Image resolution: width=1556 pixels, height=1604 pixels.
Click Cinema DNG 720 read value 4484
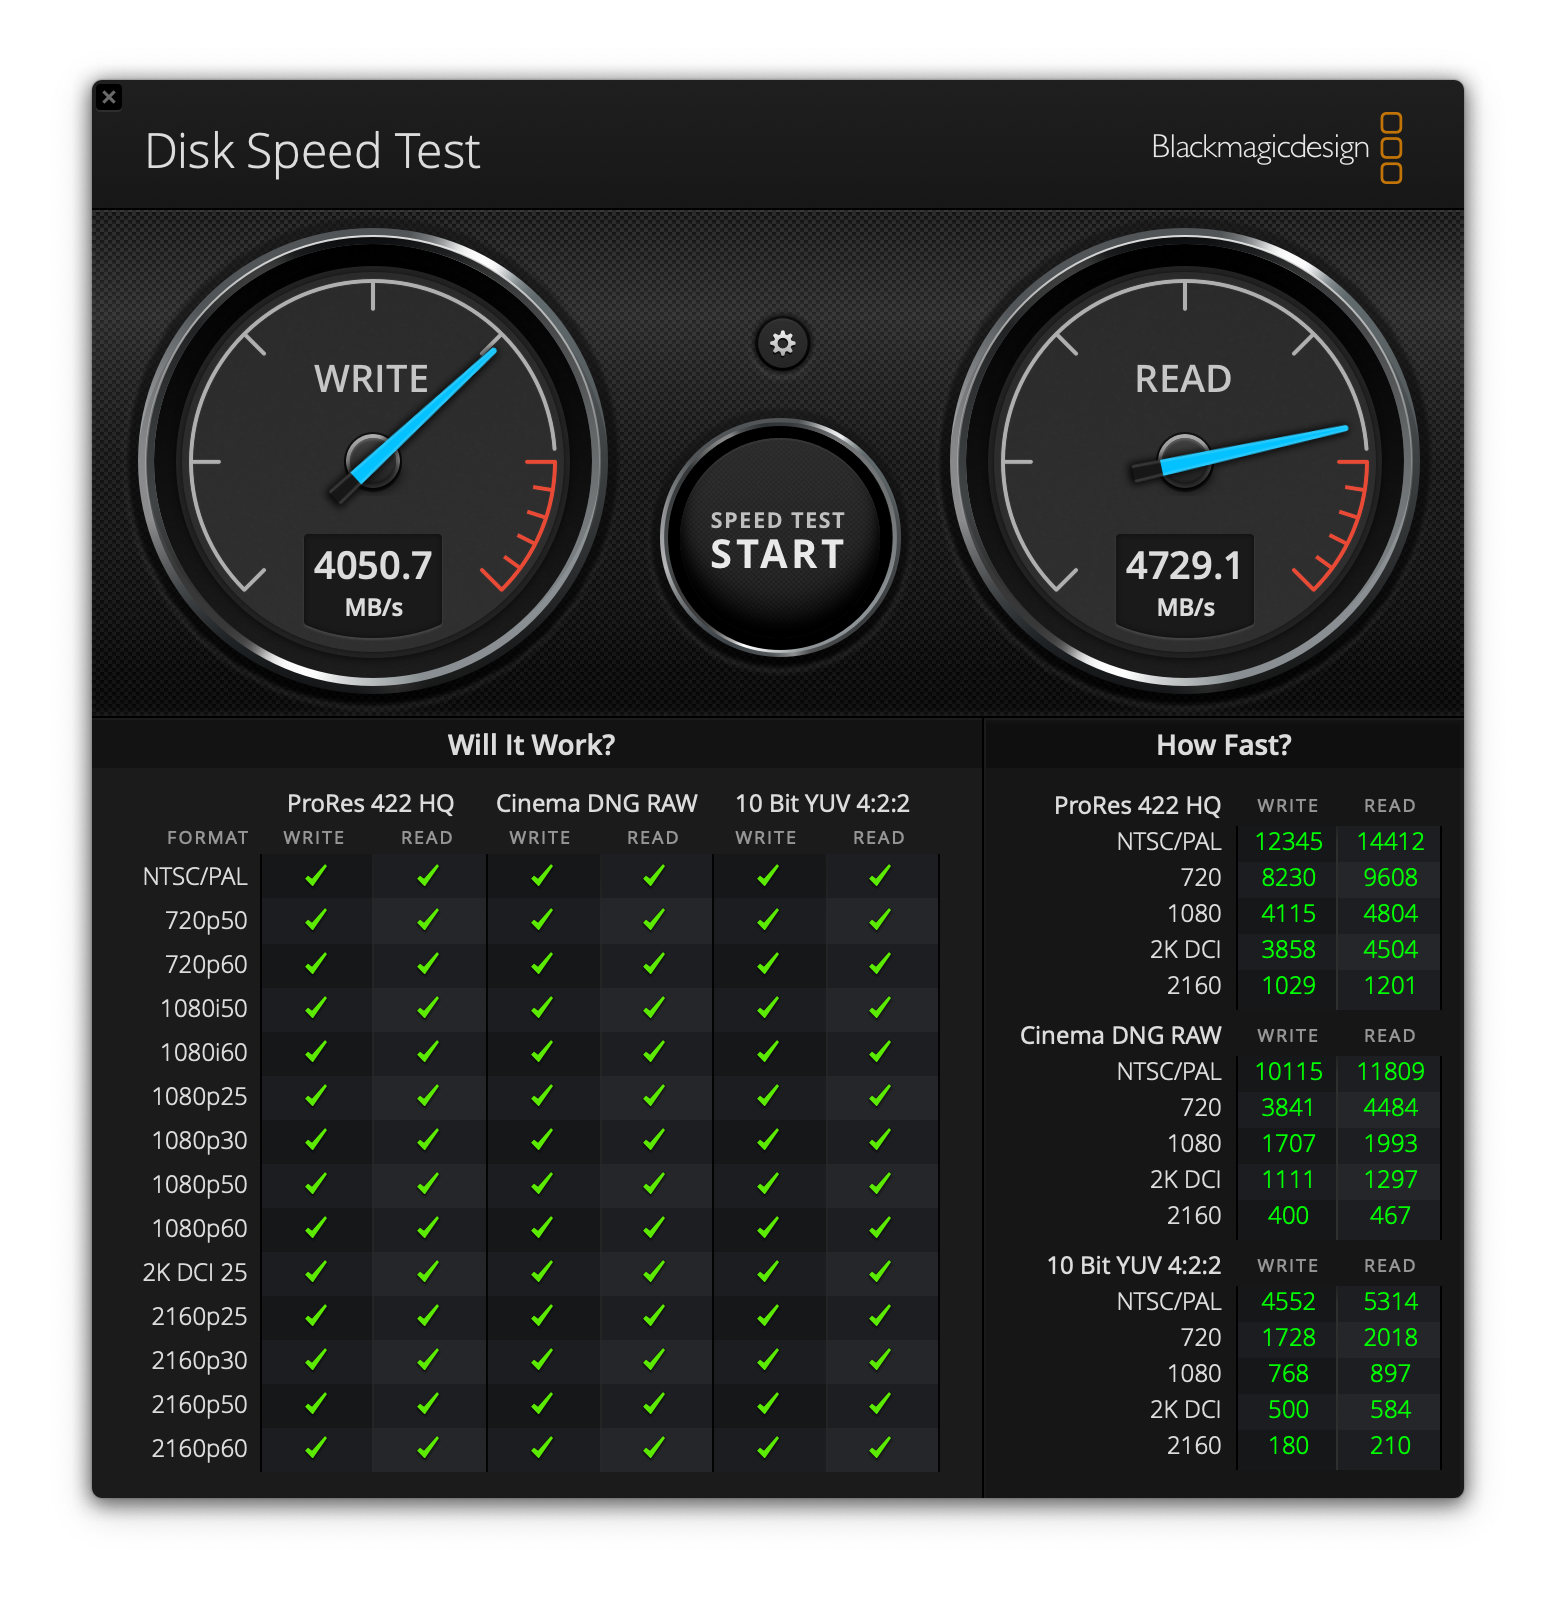point(1390,1108)
